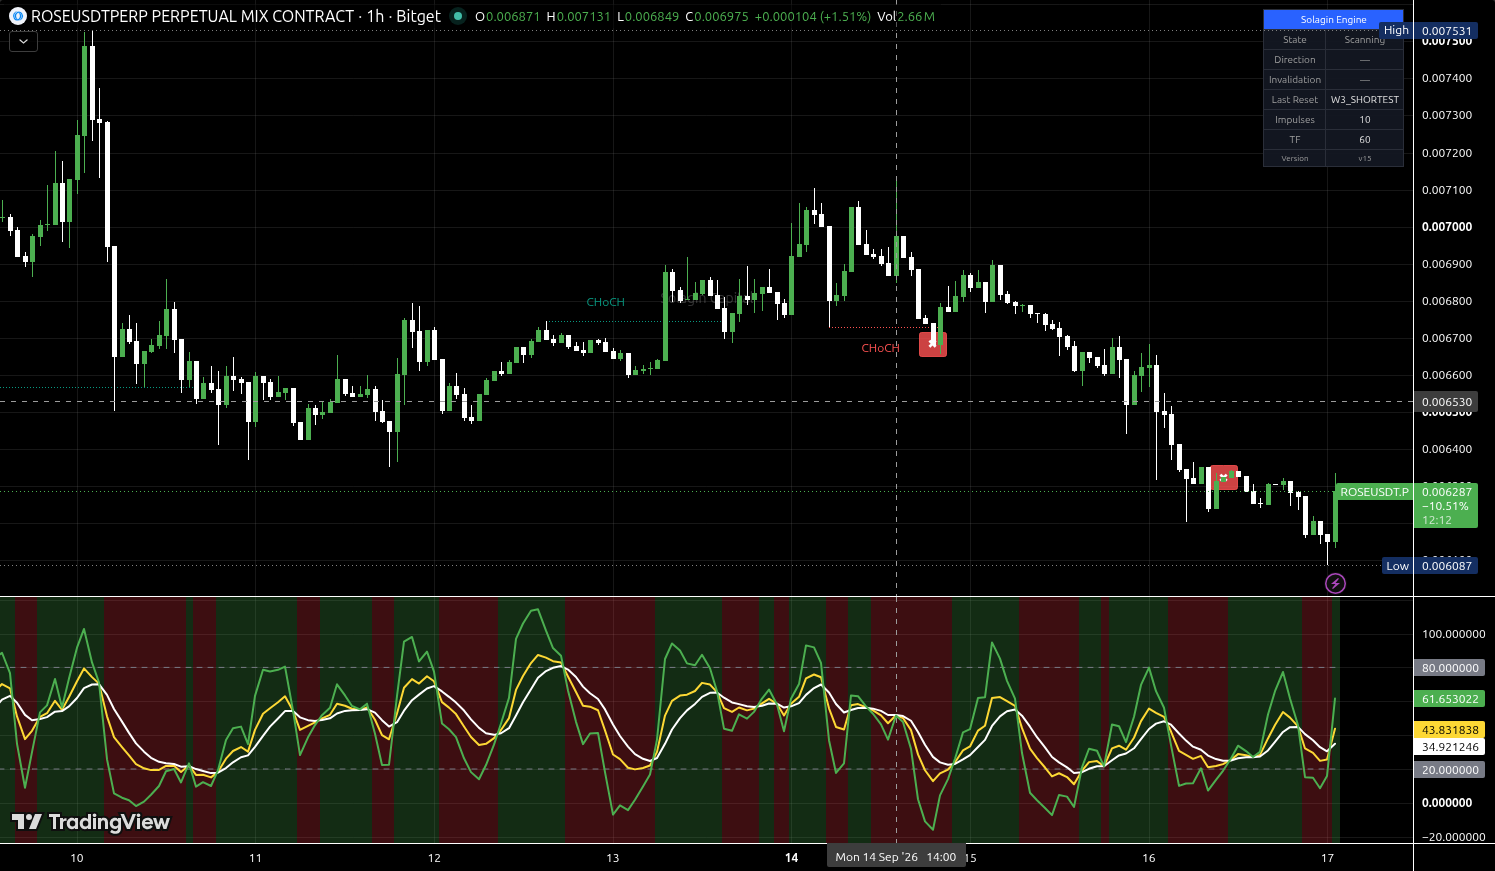
Task: Click the 0.007000 price axis tick
Action: [x=1447, y=227]
